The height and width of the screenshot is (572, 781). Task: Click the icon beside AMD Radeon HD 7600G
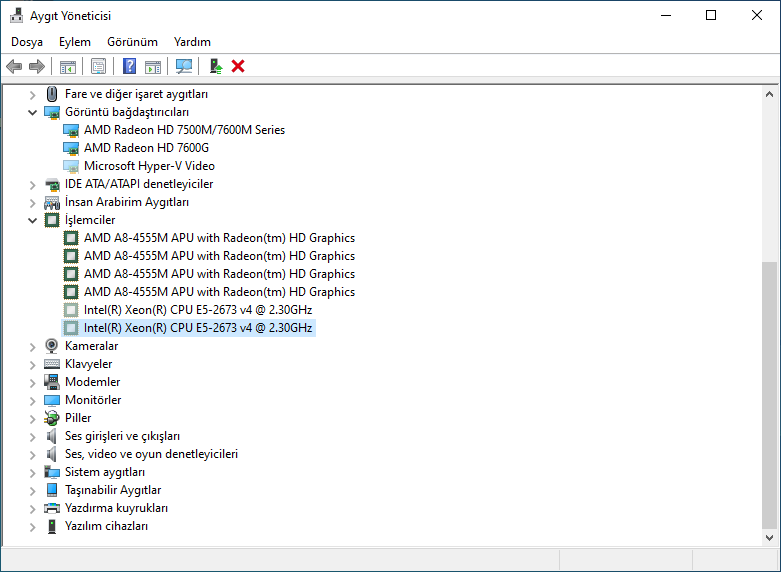tap(71, 148)
